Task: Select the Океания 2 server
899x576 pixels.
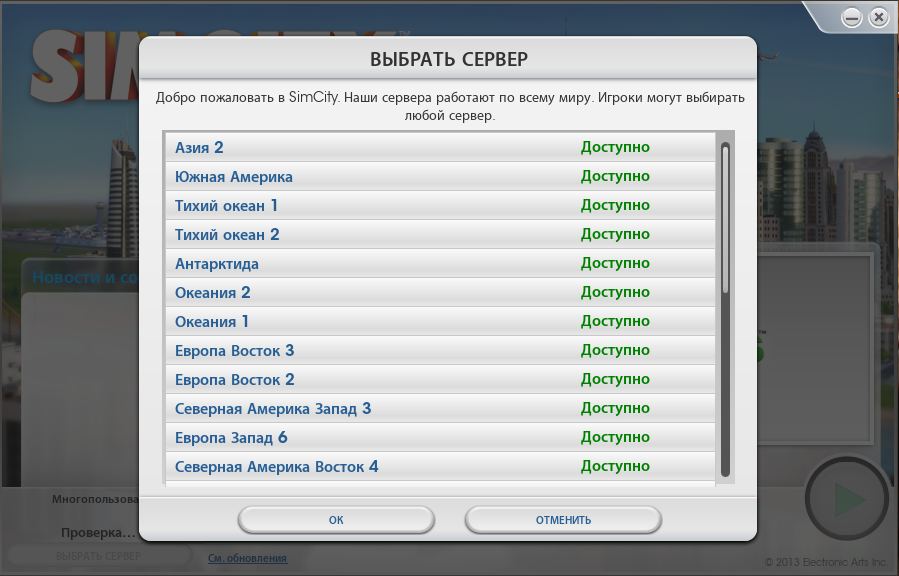Action: tap(440, 292)
